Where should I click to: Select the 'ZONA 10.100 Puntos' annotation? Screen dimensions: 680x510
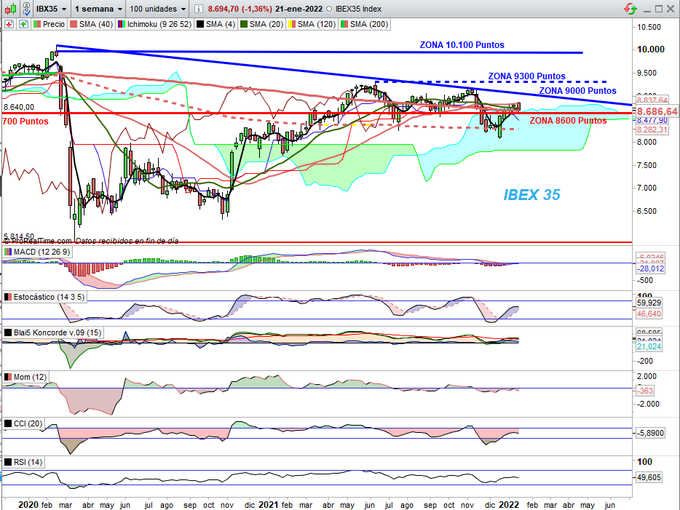pos(462,45)
